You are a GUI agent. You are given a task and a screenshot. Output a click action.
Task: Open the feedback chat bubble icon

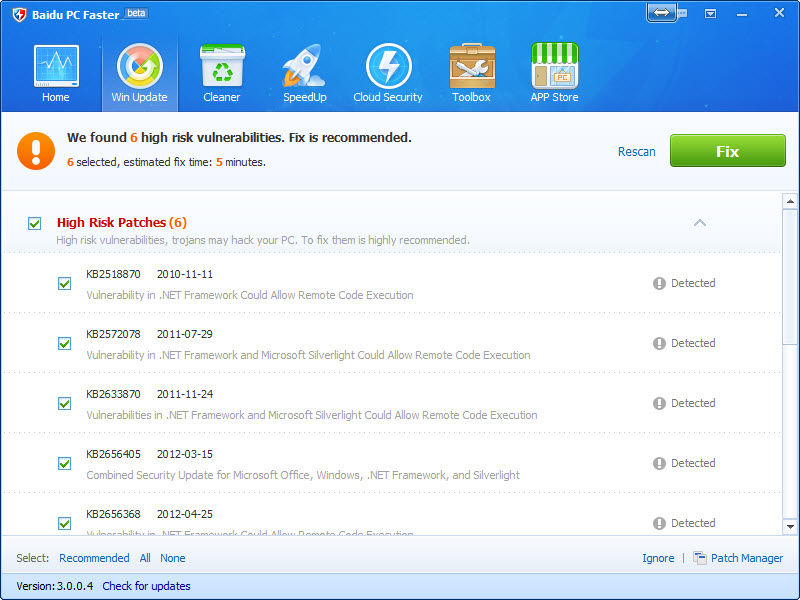click(x=682, y=14)
